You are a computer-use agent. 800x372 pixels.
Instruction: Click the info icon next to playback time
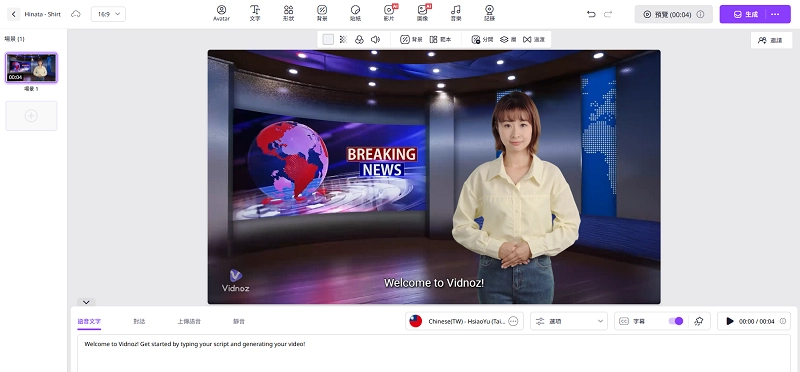point(783,321)
